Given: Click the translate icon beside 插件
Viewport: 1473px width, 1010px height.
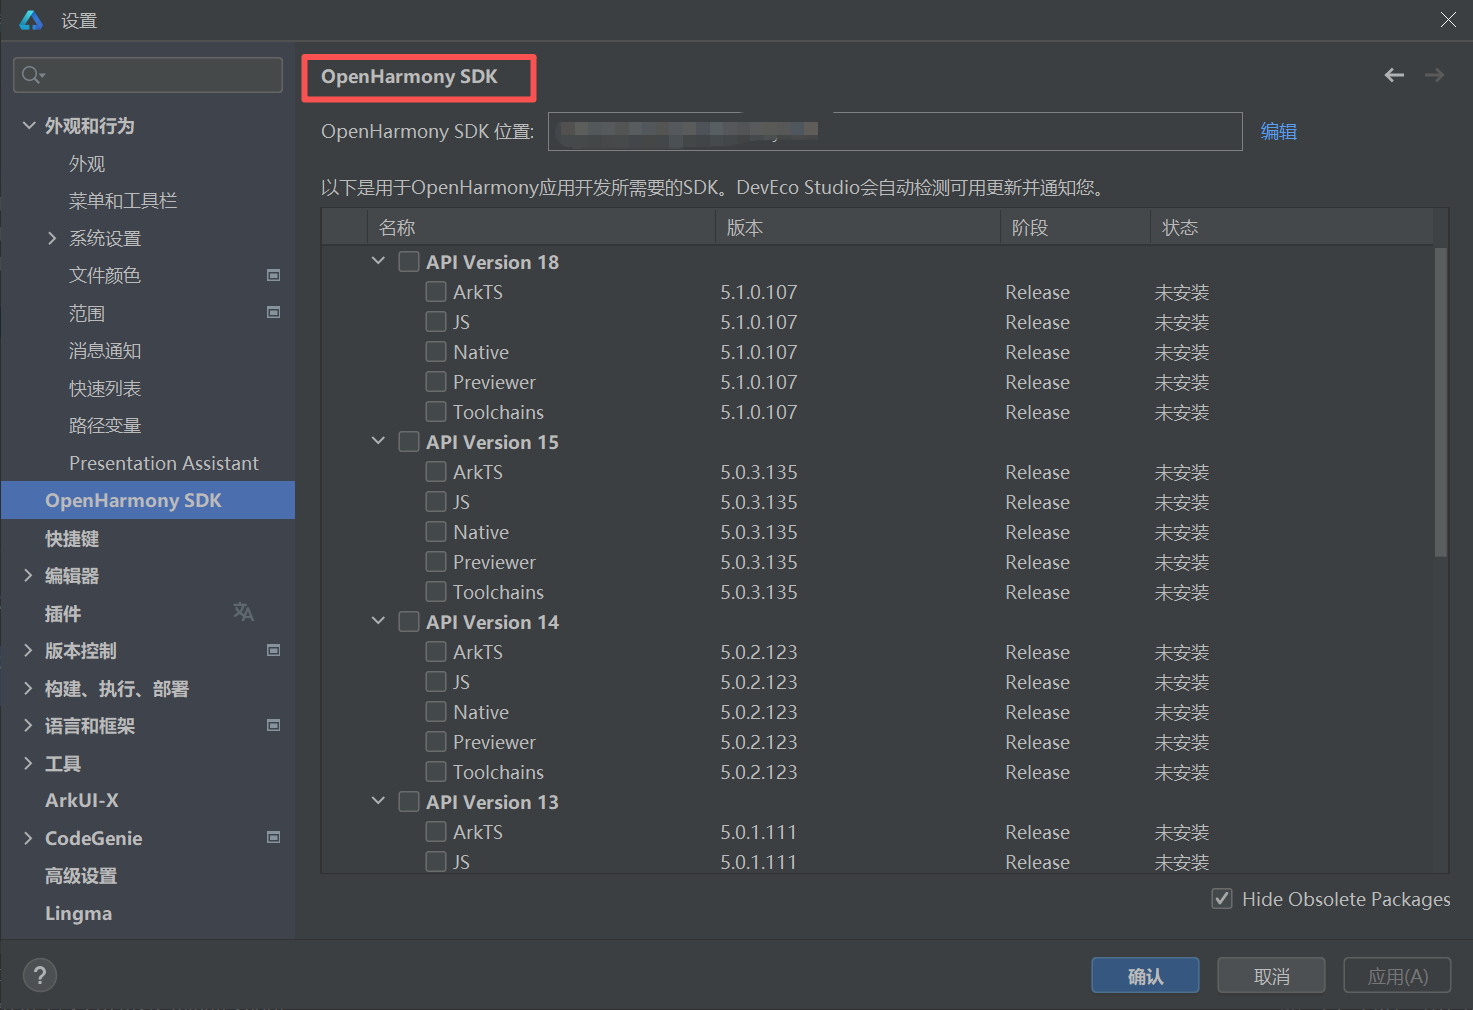Looking at the screenshot, I should click(x=243, y=612).
